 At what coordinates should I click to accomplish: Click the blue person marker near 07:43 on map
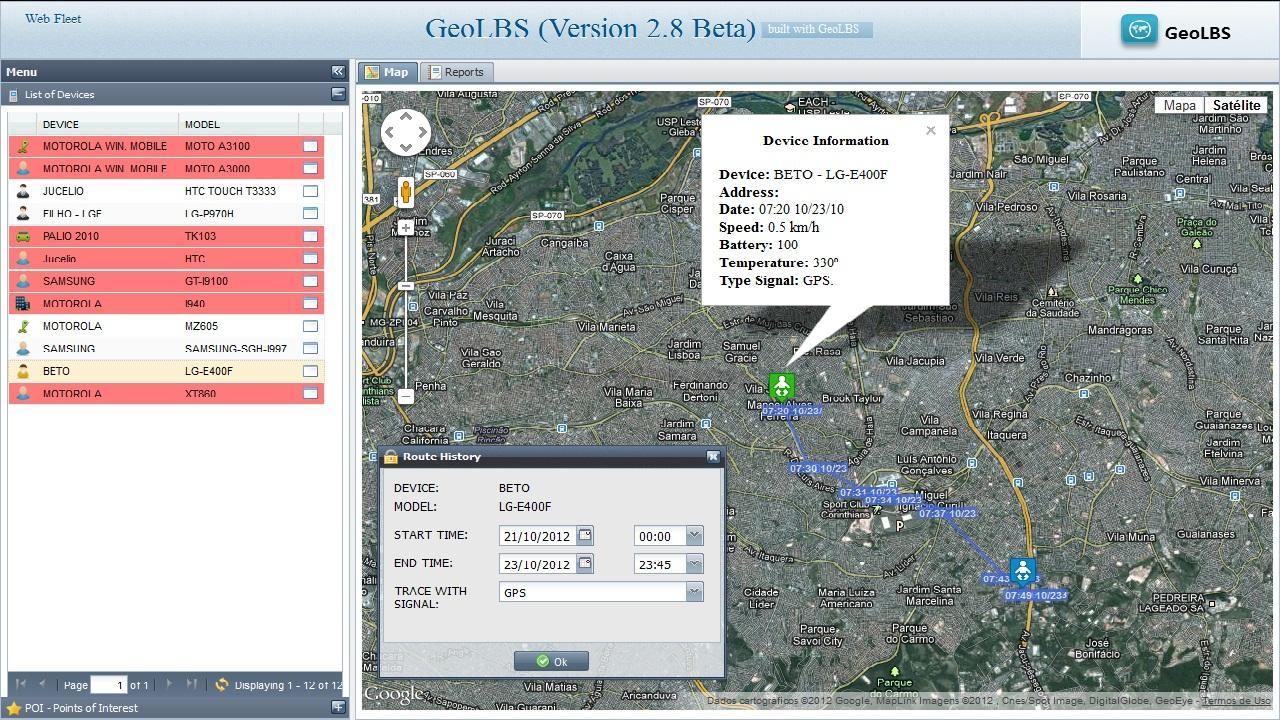(x=1022, y=570)
